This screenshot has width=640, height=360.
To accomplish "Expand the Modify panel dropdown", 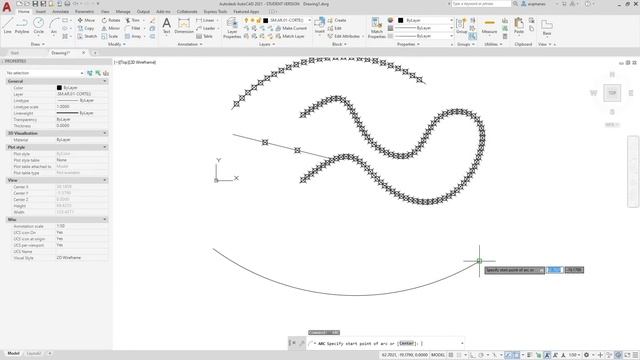I will pos(116,44).
